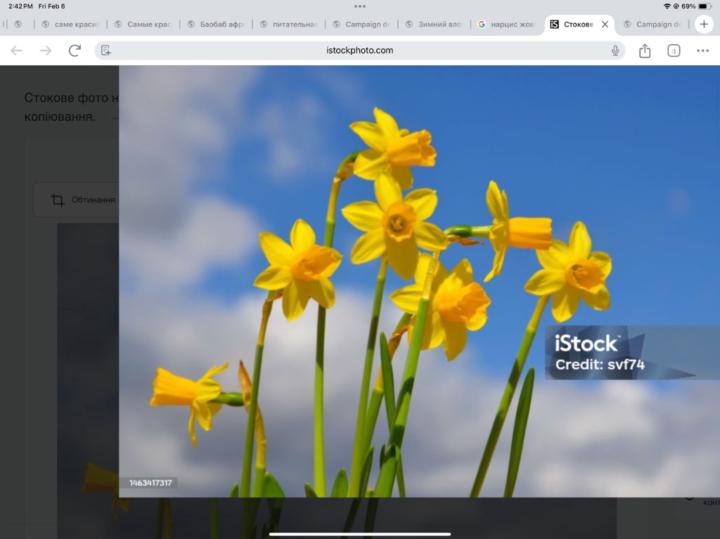
Task: Switch to the саме краси tab
Action: coord(70,24)
